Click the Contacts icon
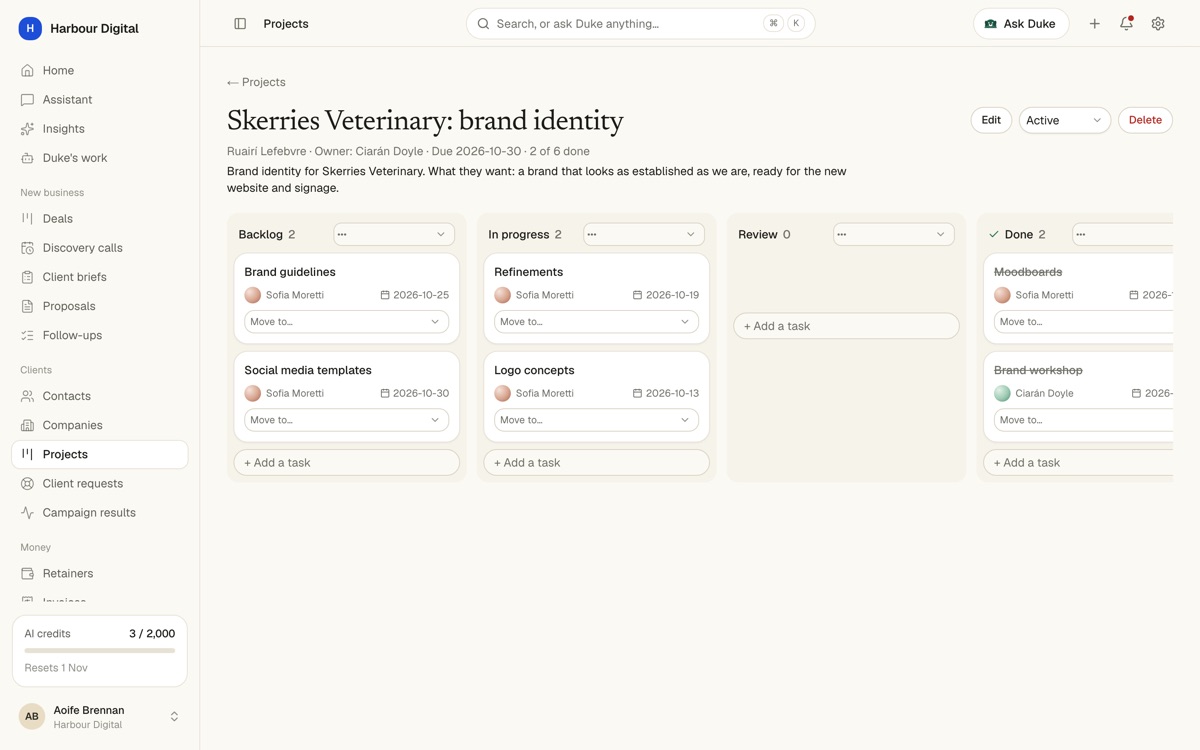Viewport: 1200px width, 750px height. pos(27,396)
